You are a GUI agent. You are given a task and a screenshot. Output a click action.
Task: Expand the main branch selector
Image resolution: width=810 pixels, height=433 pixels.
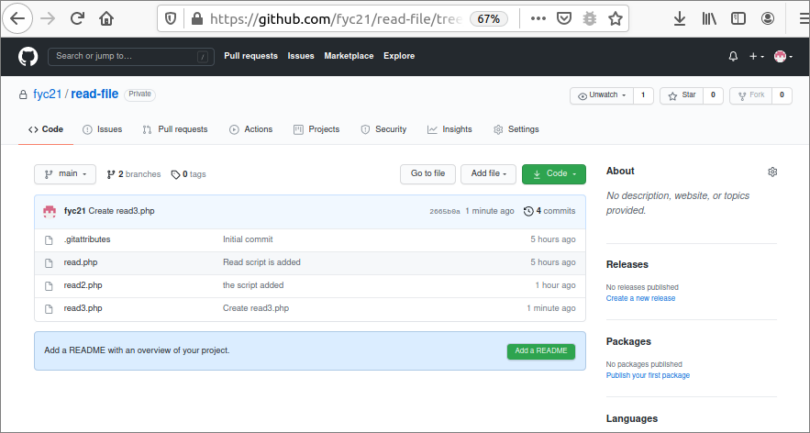(65, 174)
